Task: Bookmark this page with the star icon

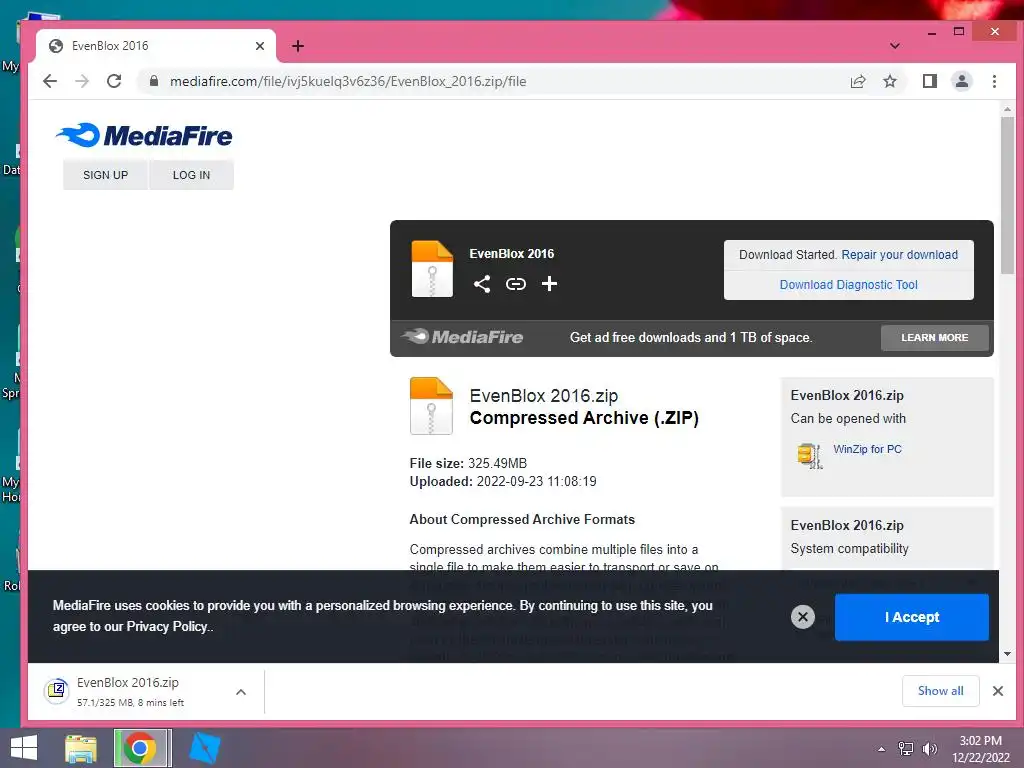Action: tap(889, 81)
